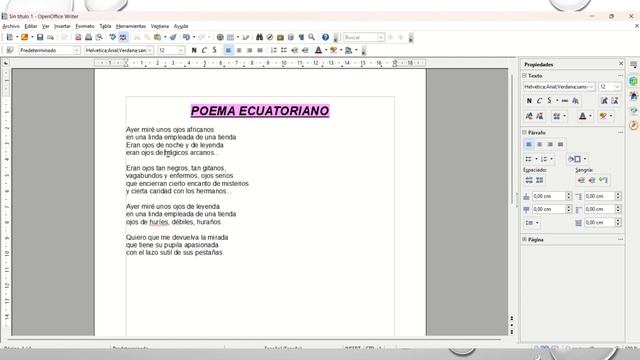Viewport: 640px width, 360px height.
Task: Open paragraph background color in sidebar
Action: 574,159
